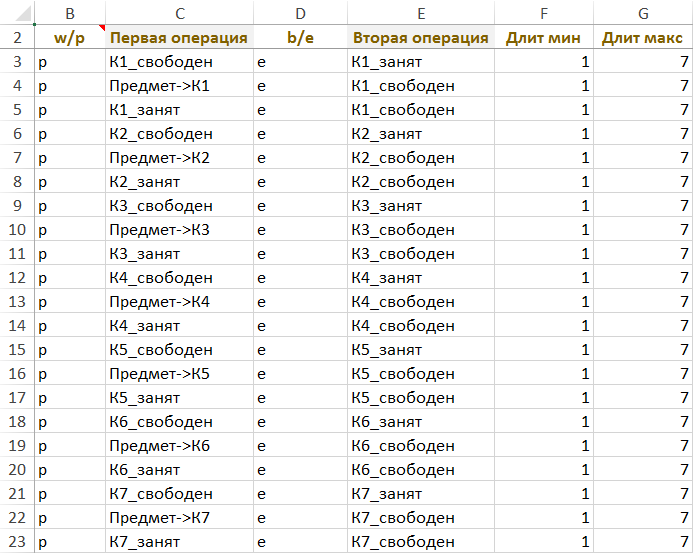Click the 'Вторая операция' header cell
693x553 pixels.
tap(421, 38)
